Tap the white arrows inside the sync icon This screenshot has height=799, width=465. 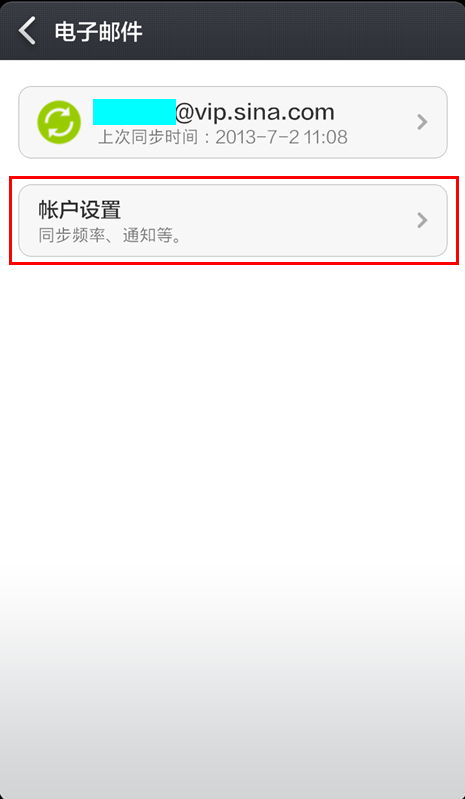coord(59,122)
